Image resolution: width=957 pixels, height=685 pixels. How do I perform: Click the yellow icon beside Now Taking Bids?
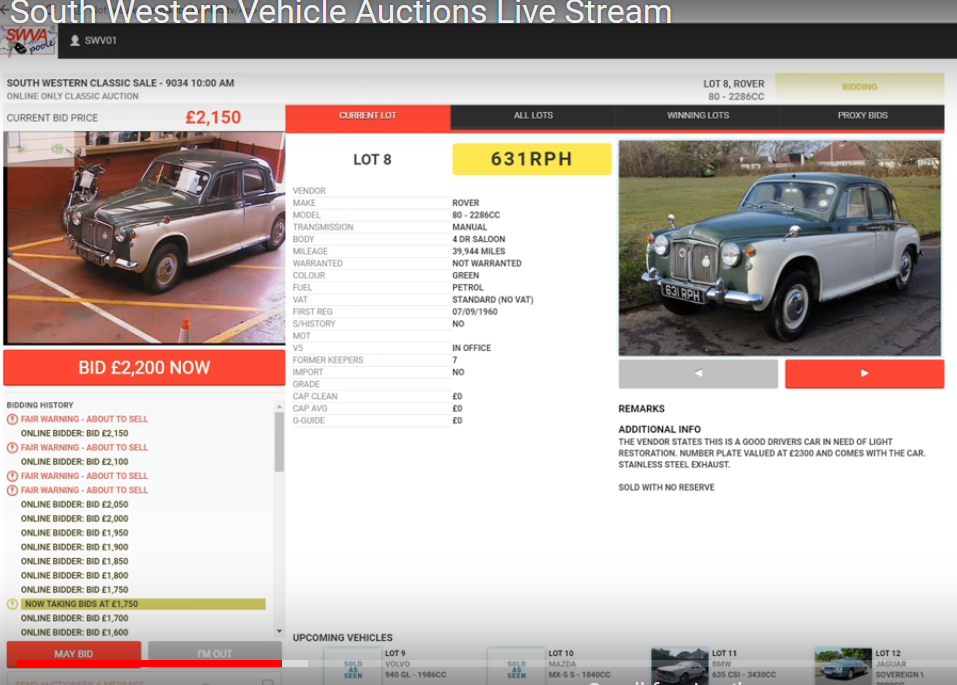12,604
